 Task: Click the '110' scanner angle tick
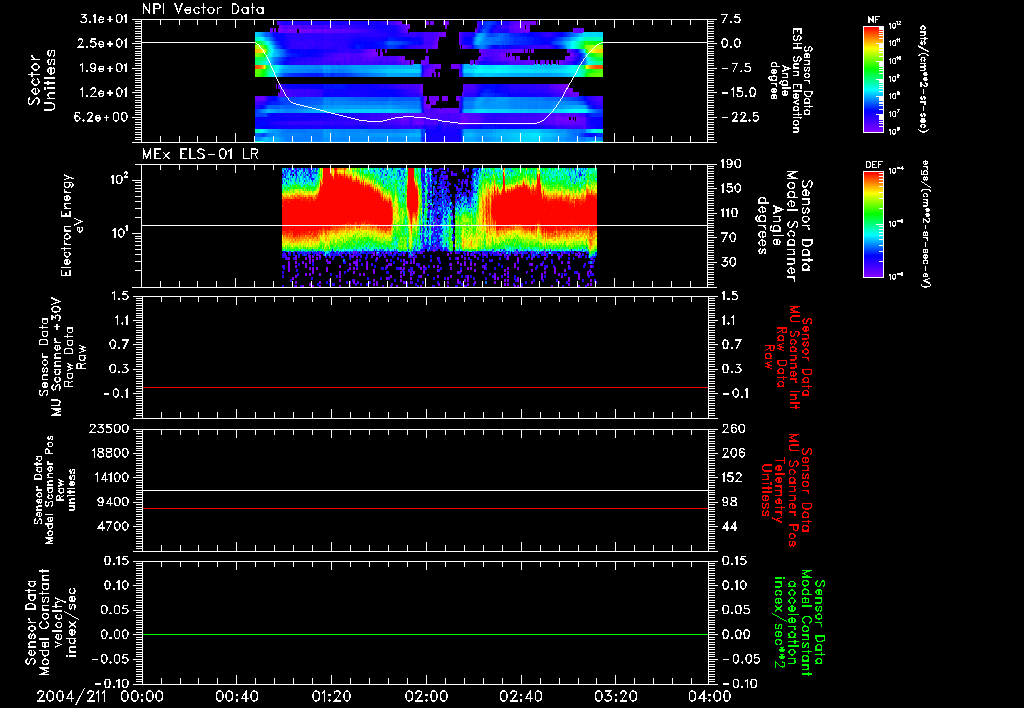click(732, 213)
